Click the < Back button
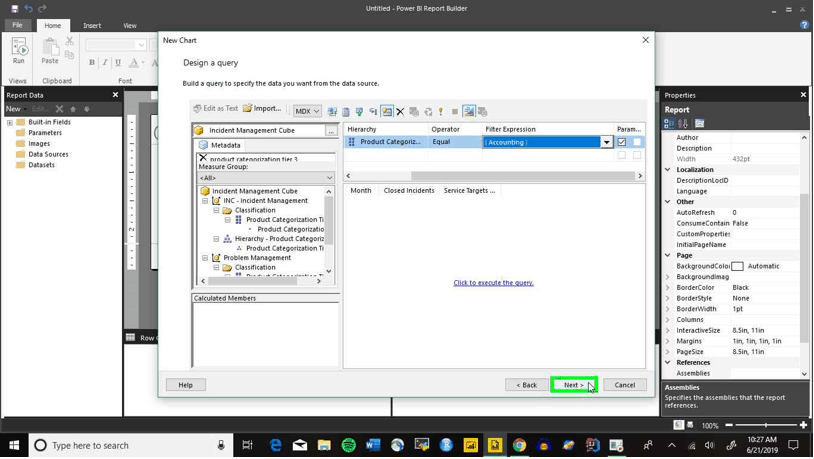Image resolution: width=814 pixels, height=459 pixels. 526,385
